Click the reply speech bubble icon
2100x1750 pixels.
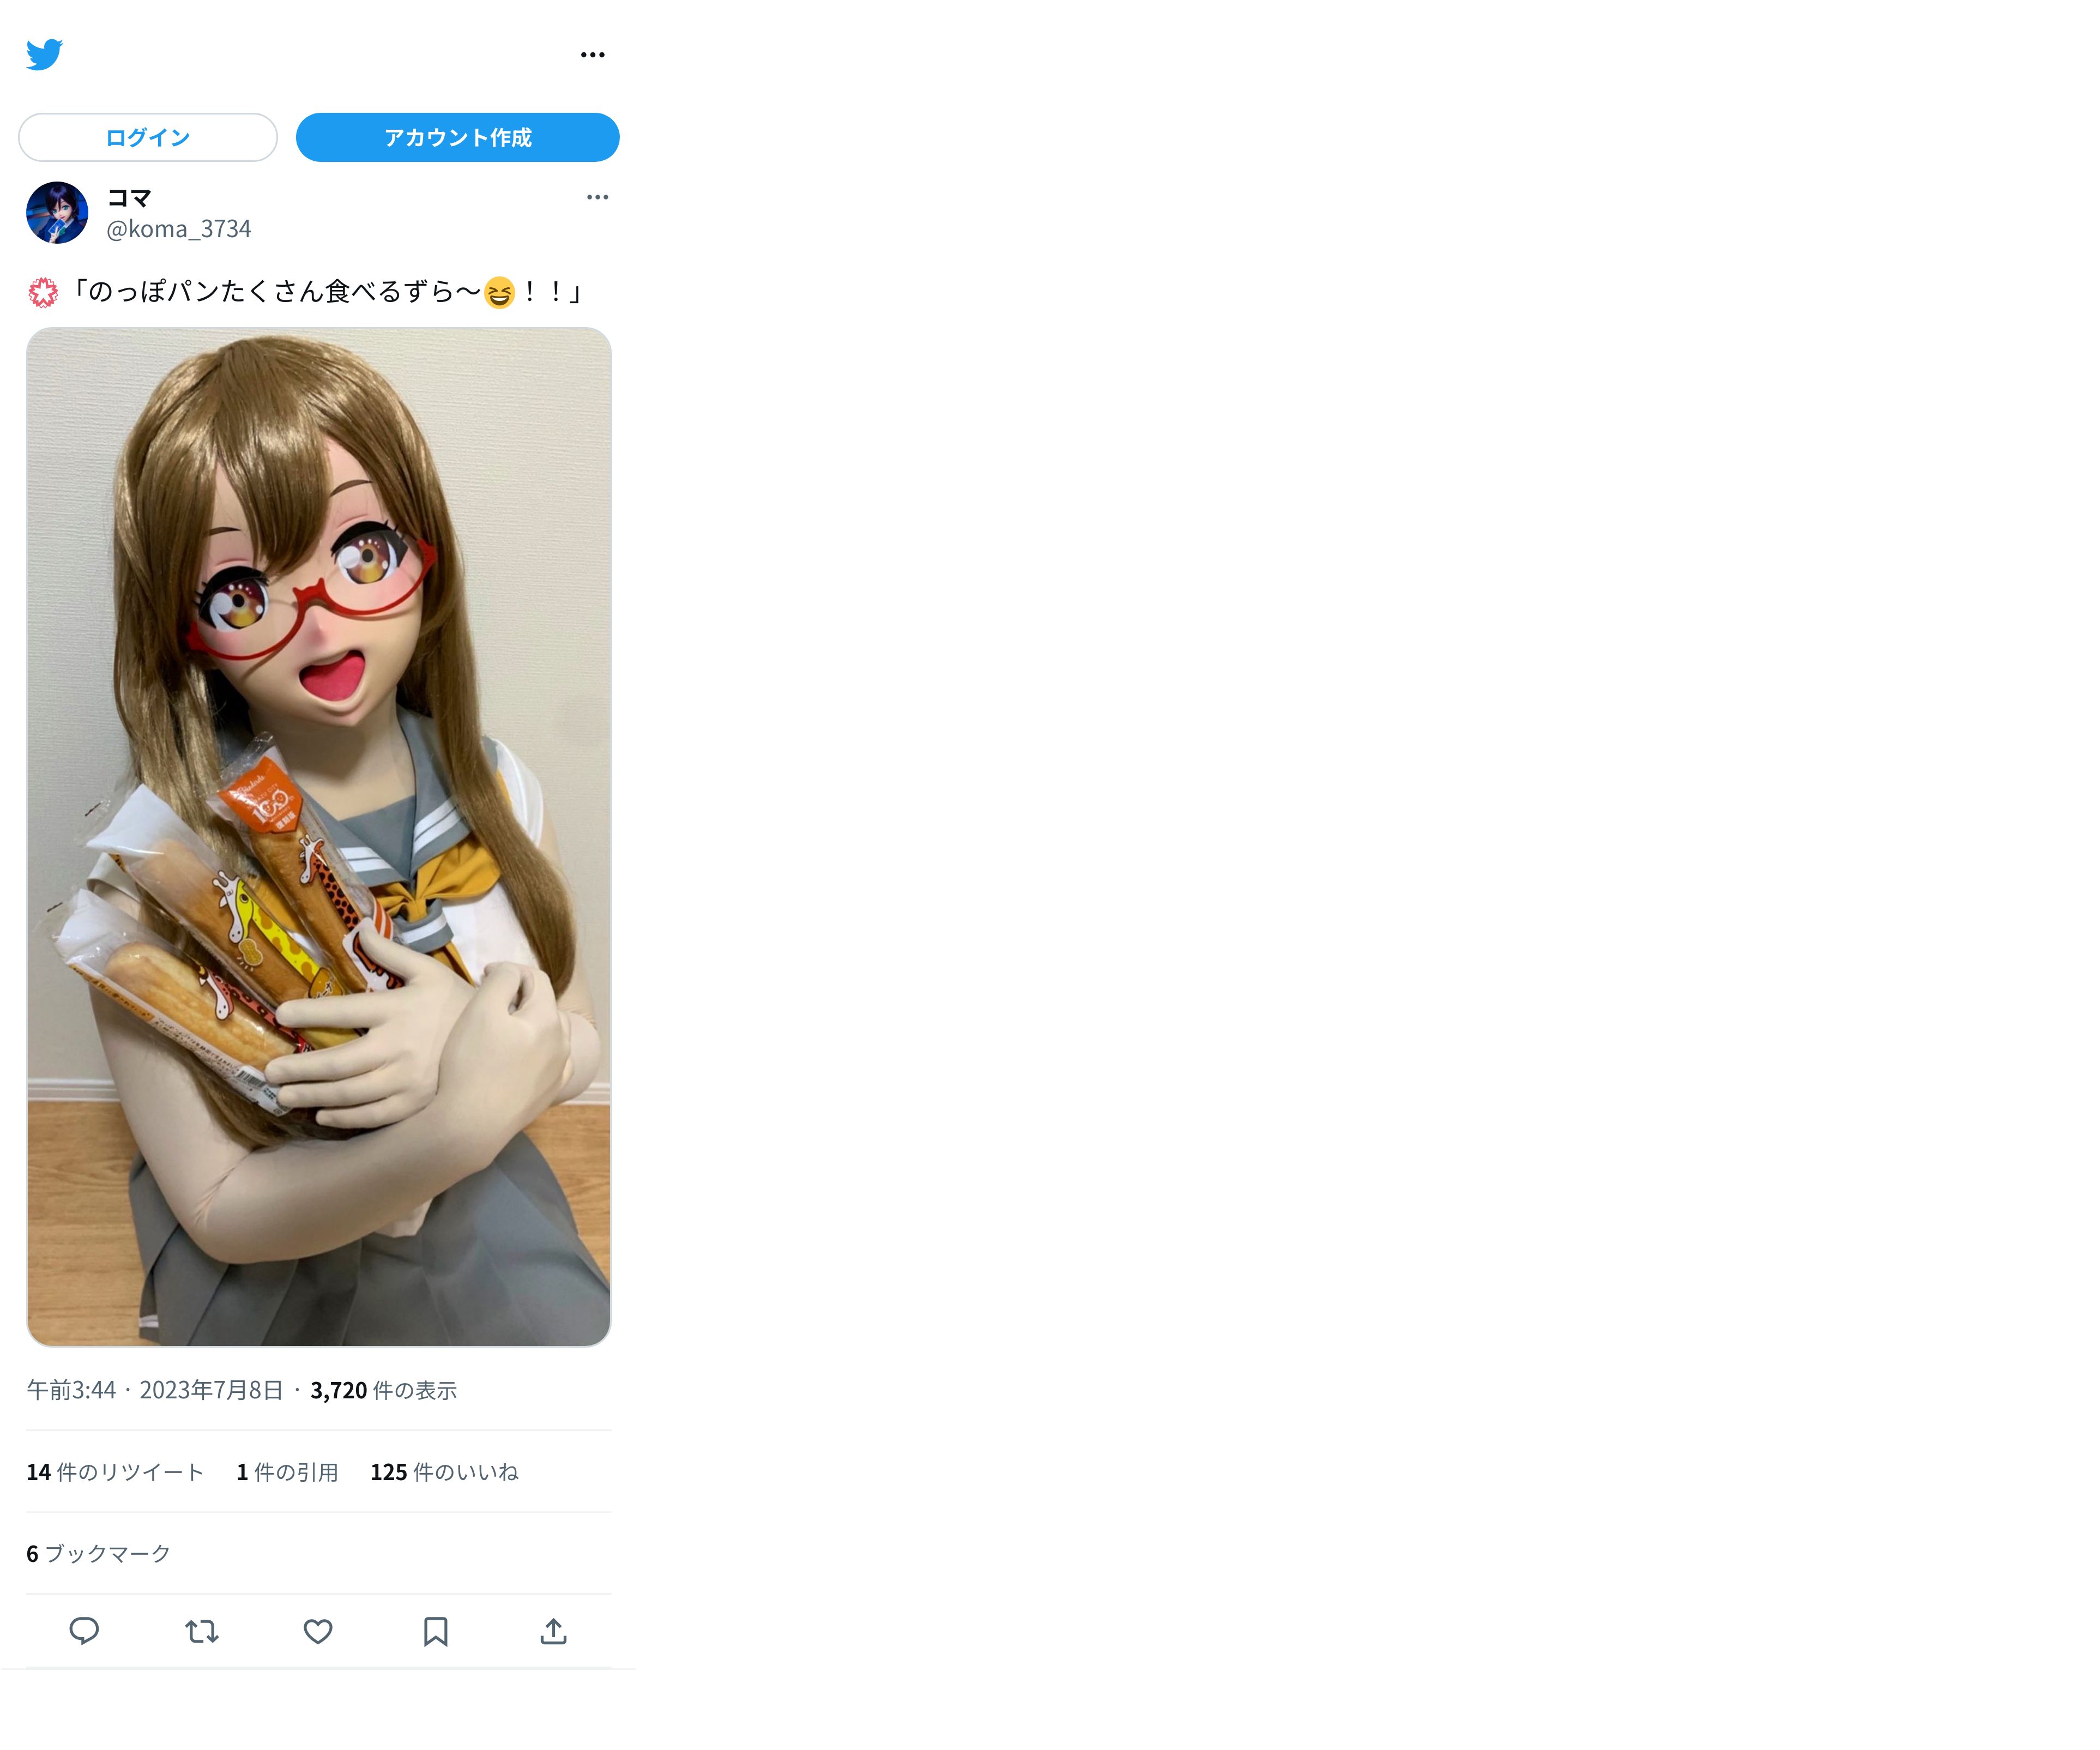pyautogui.click(x=84, y=1631)
